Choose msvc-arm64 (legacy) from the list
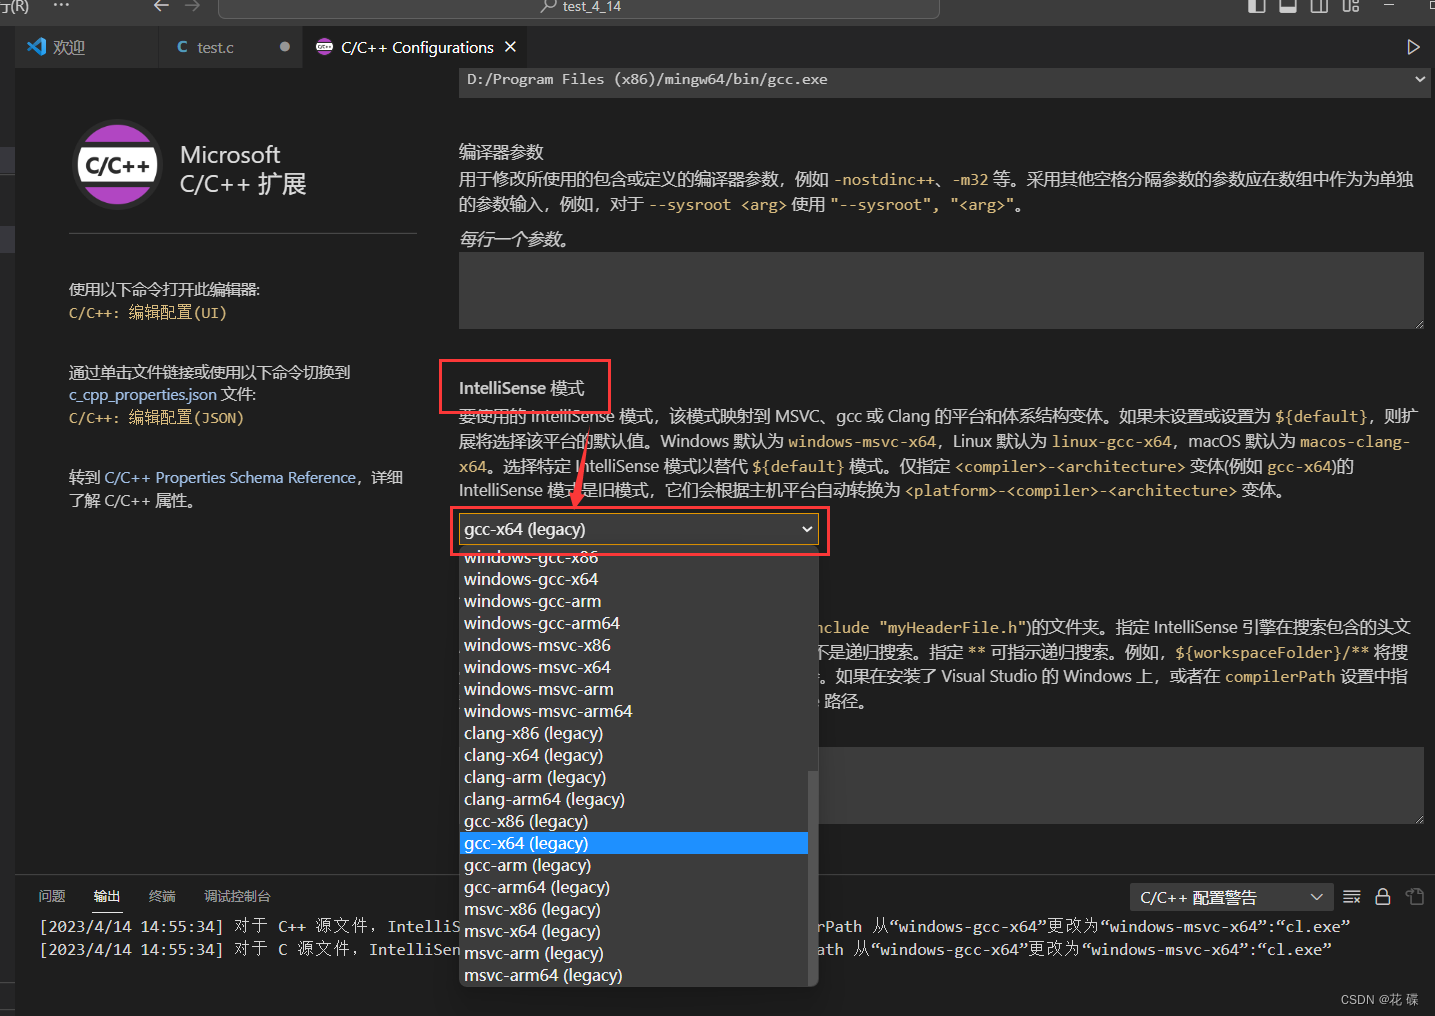1435x1016 pixels. (x=633, y=975)
